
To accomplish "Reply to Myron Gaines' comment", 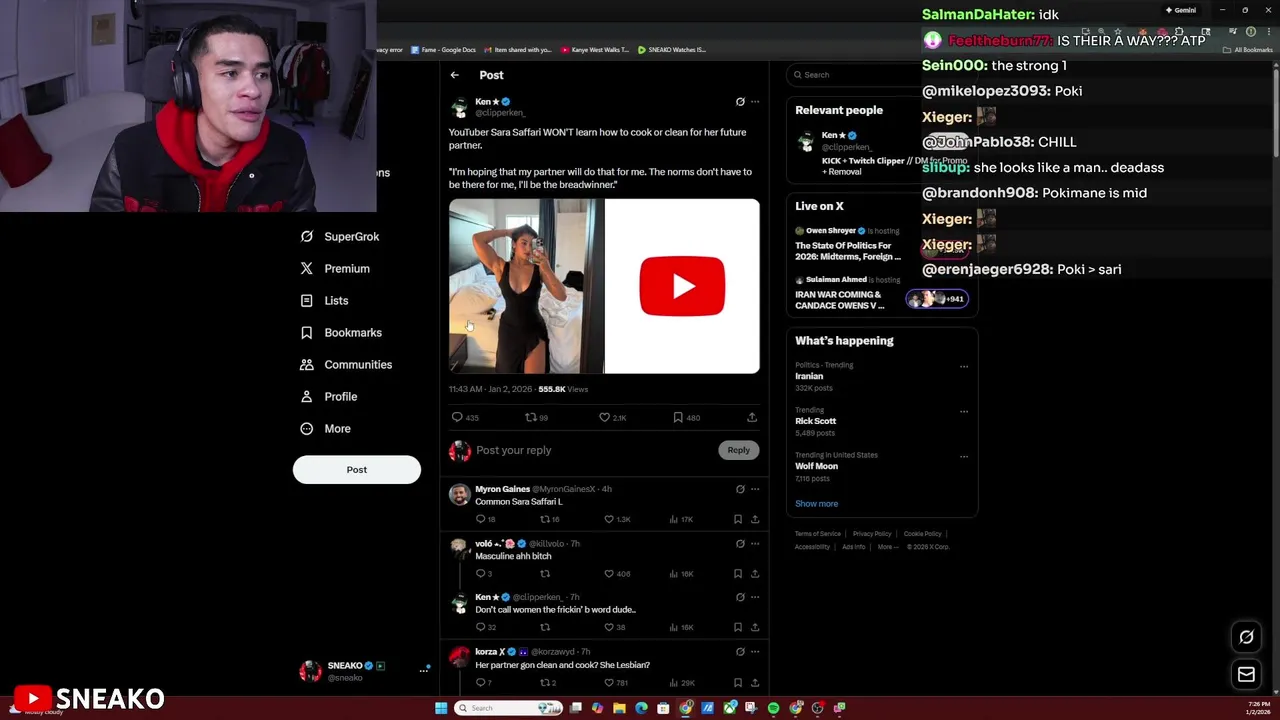I will pos(486,520).
